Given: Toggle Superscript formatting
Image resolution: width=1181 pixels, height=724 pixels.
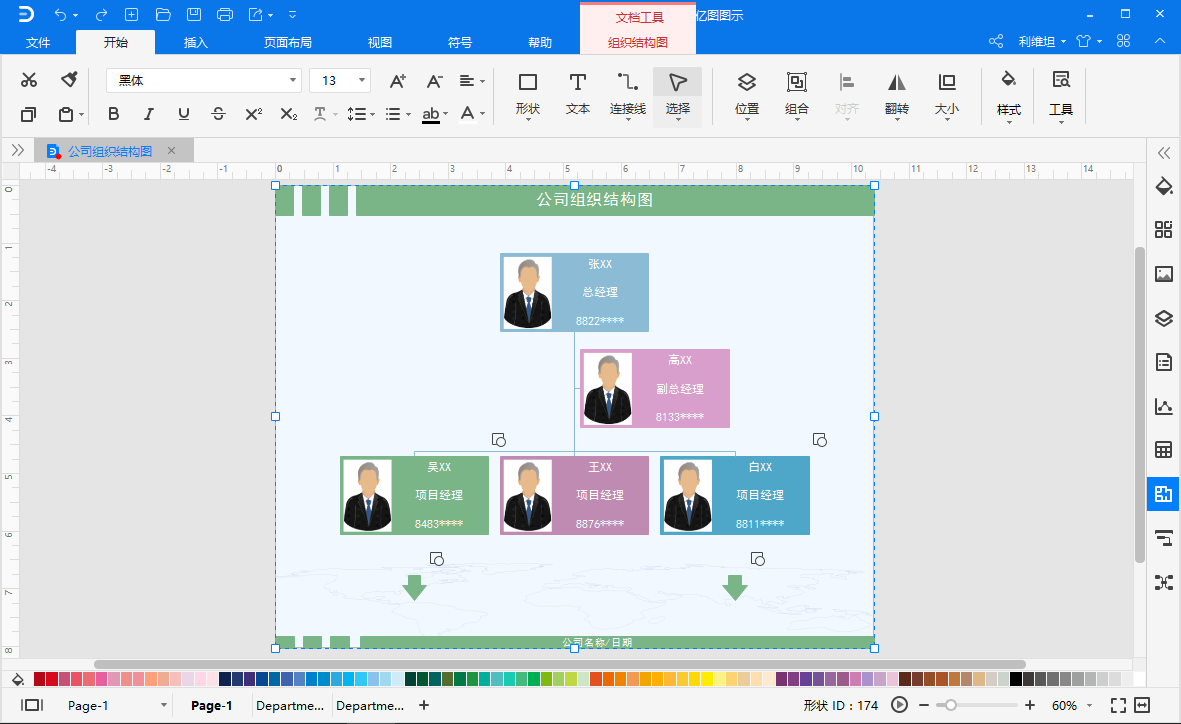Looking at the screenshot, I should click(254, 114).
